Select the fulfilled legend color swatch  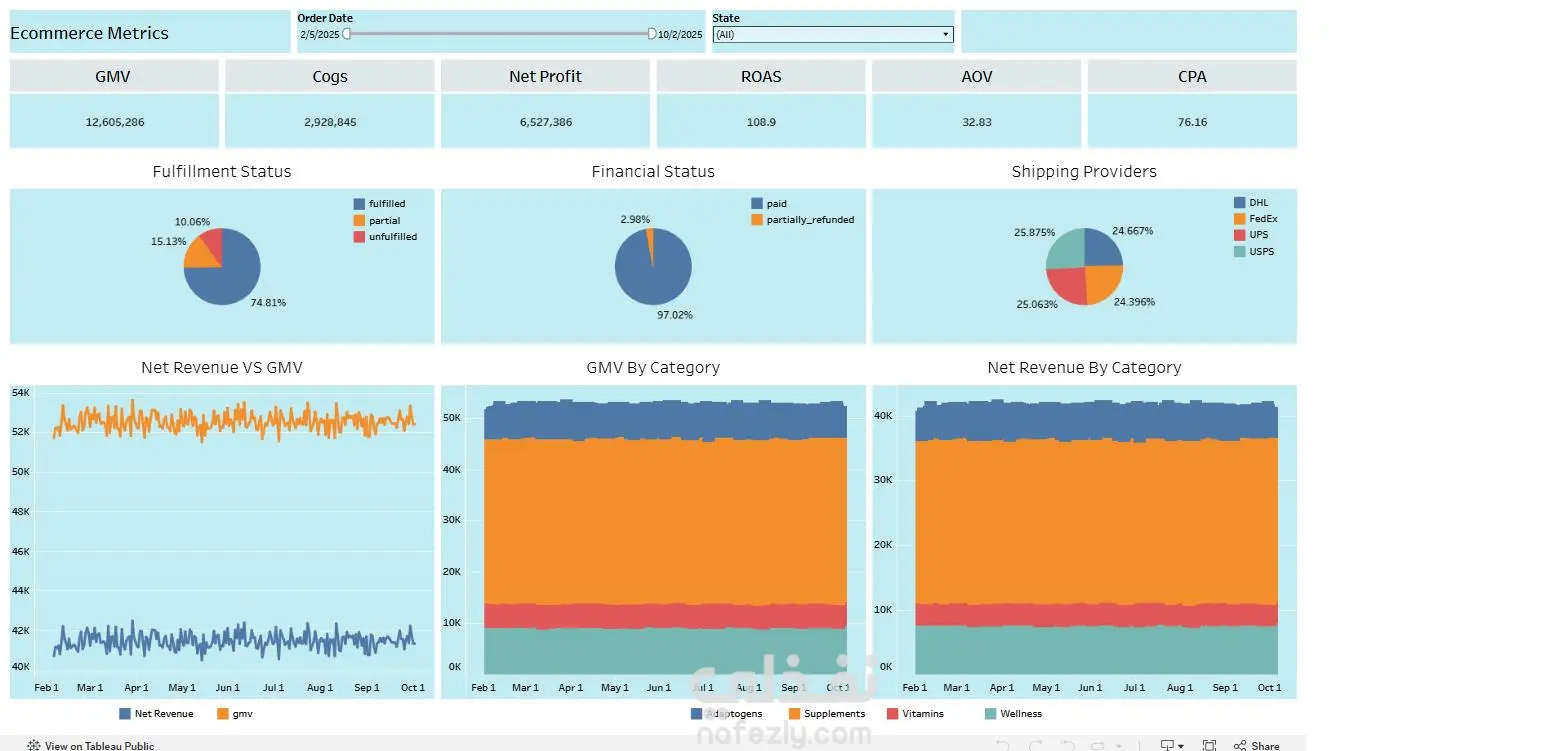[360, 204]
